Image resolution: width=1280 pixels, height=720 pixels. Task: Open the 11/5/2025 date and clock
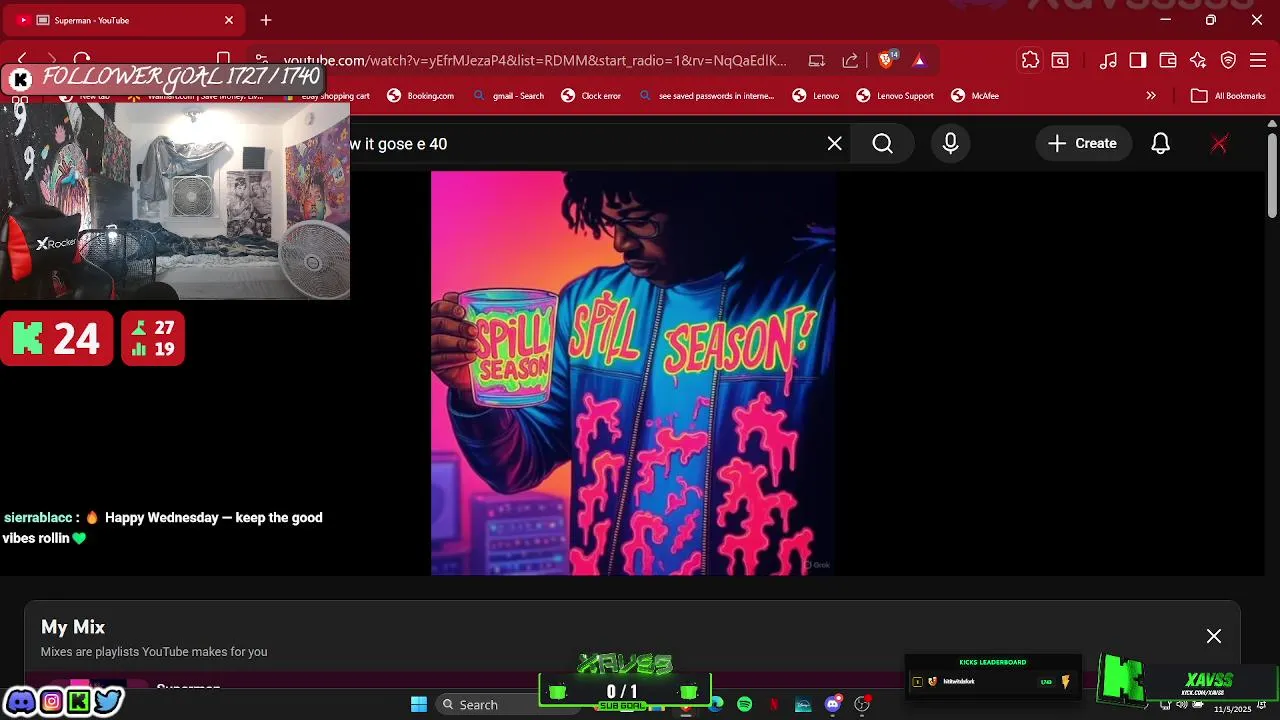(1233, 708)
